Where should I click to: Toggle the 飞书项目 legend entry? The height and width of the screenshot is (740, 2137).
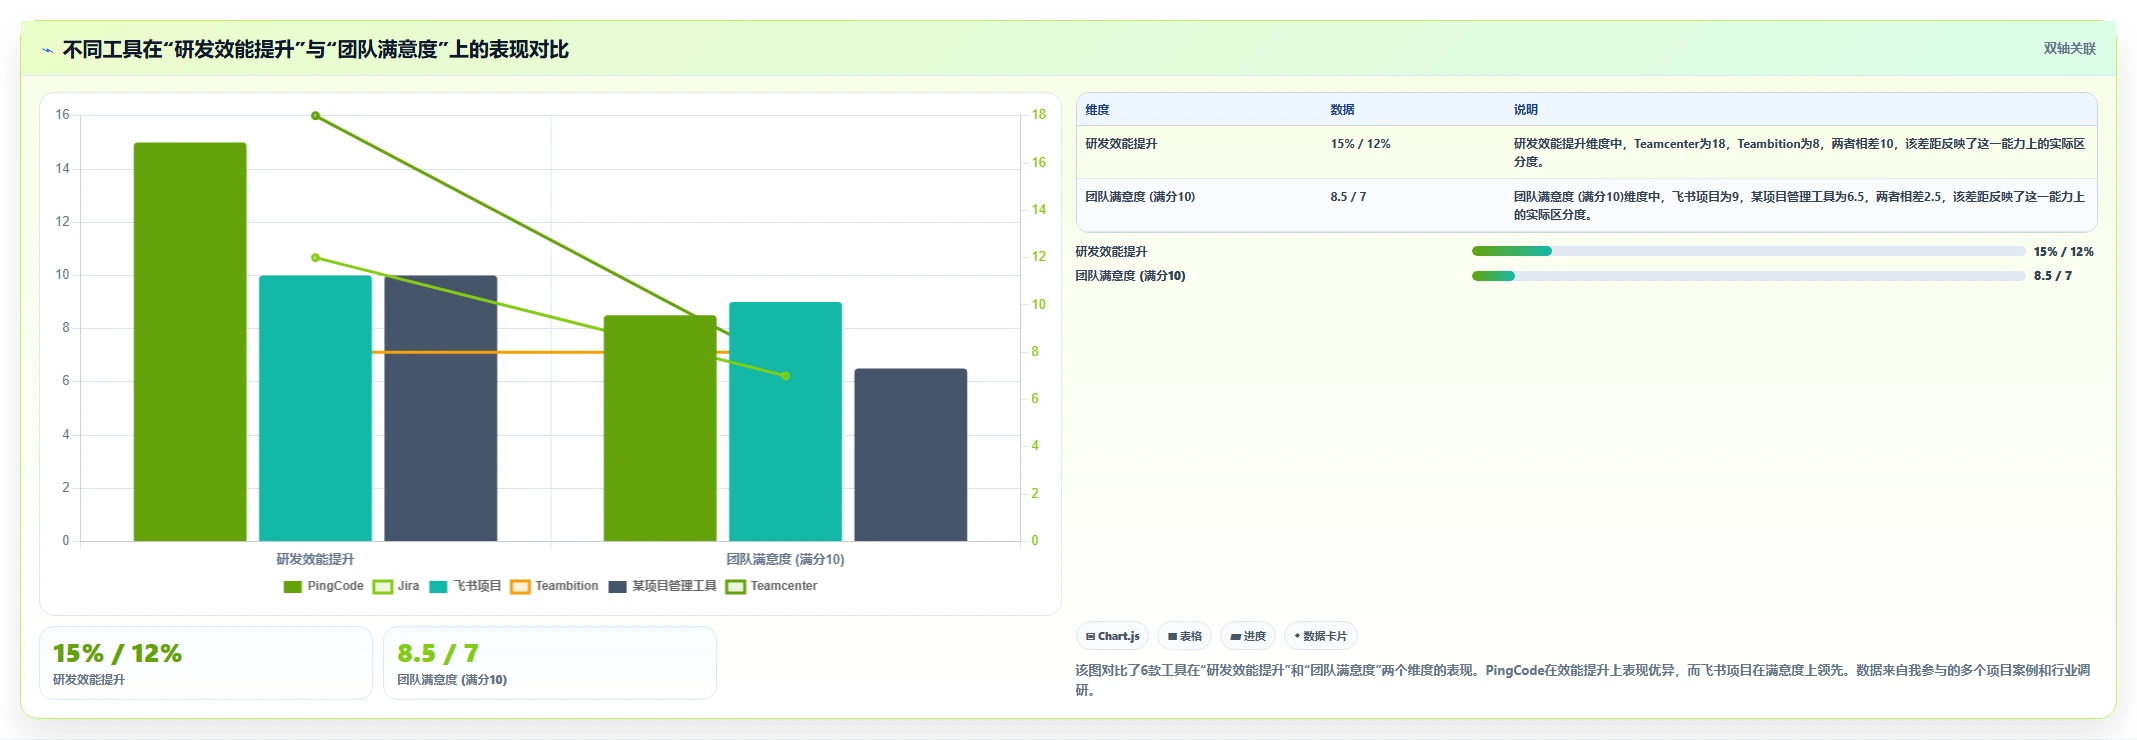[465, 586]
